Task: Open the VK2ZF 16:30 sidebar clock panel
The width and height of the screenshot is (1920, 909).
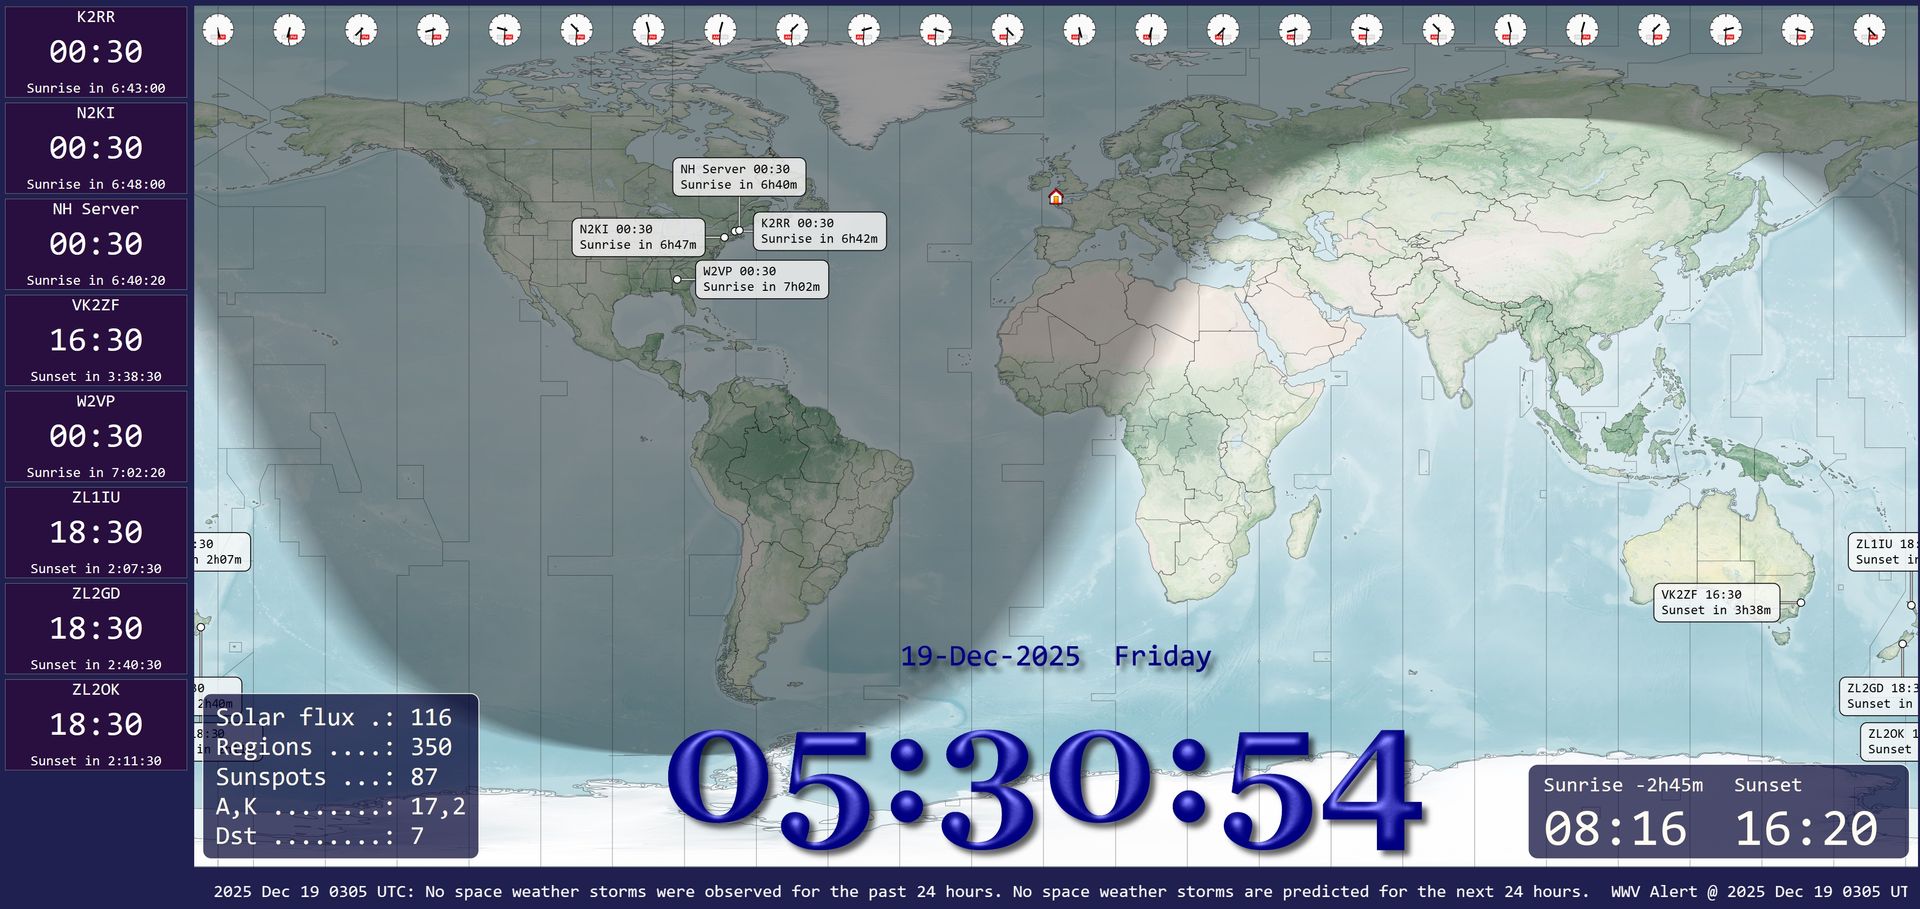Action: [96, 340]
